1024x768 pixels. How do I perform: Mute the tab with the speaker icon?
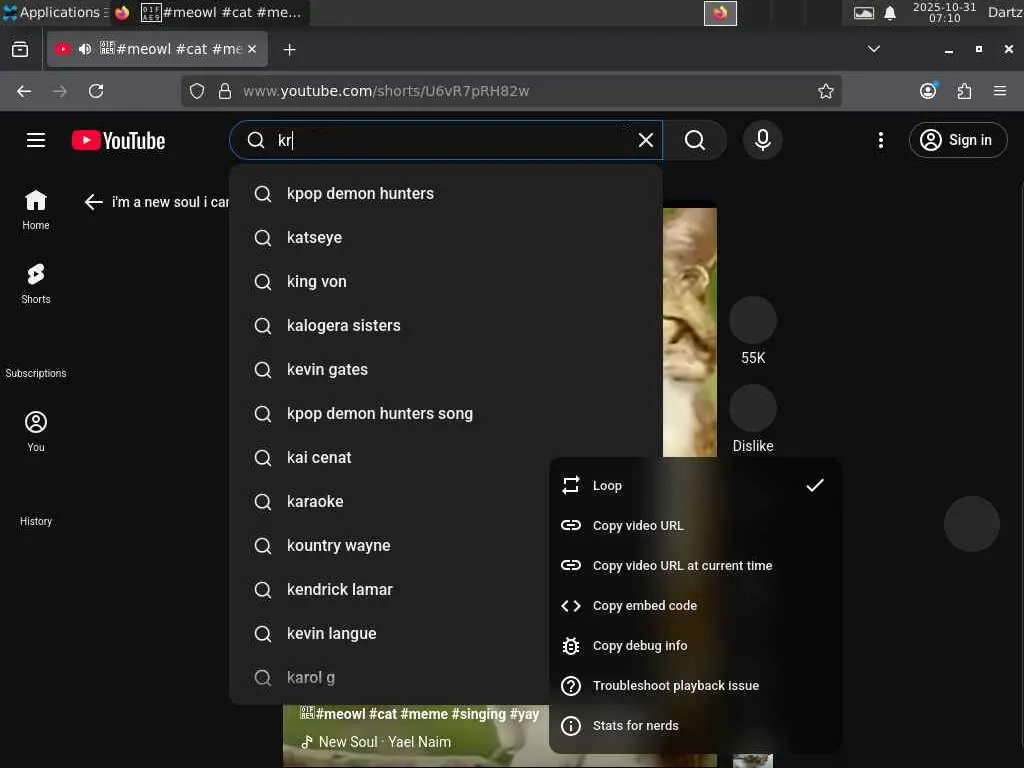(85, 49)
